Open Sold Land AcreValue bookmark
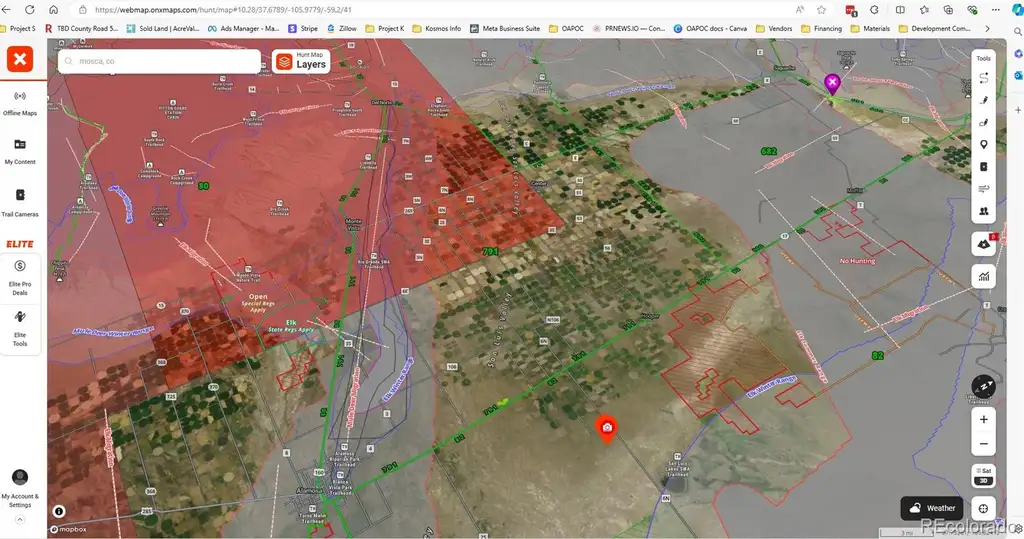Image resolution: width=1024 pixels, height=539 pixels. (x=163, y=29)
